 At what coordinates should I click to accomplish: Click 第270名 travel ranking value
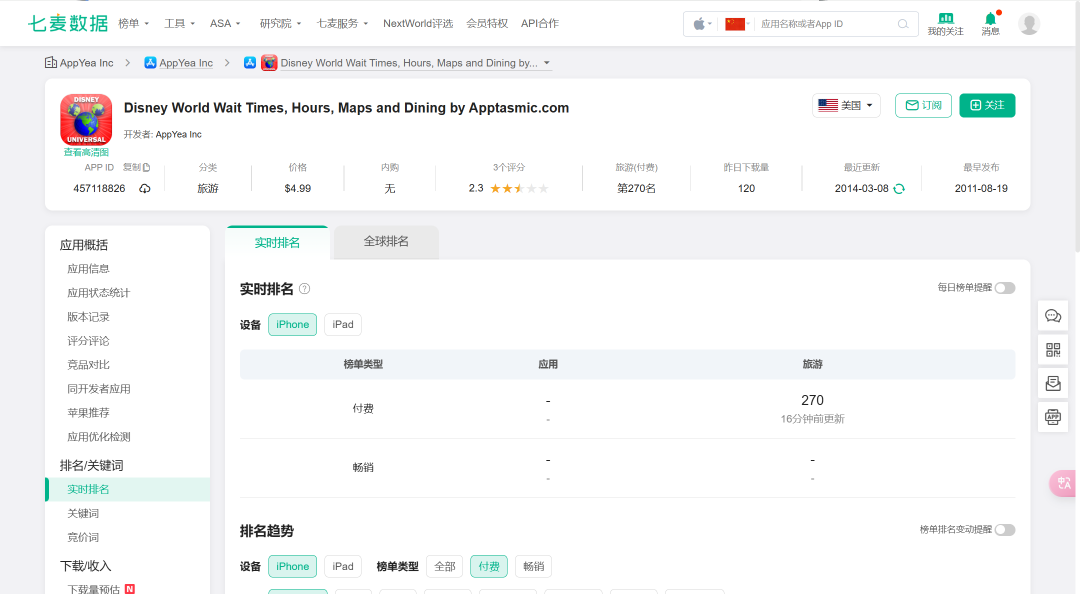(636, 188)
